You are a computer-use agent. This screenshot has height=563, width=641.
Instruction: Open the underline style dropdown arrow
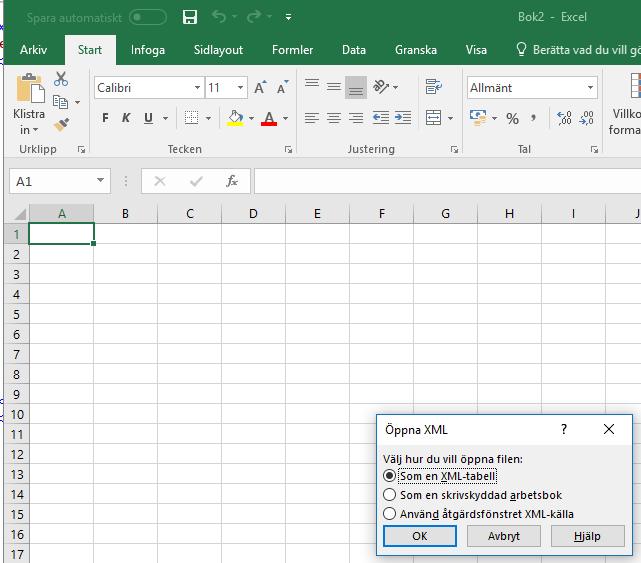[166, 119]
